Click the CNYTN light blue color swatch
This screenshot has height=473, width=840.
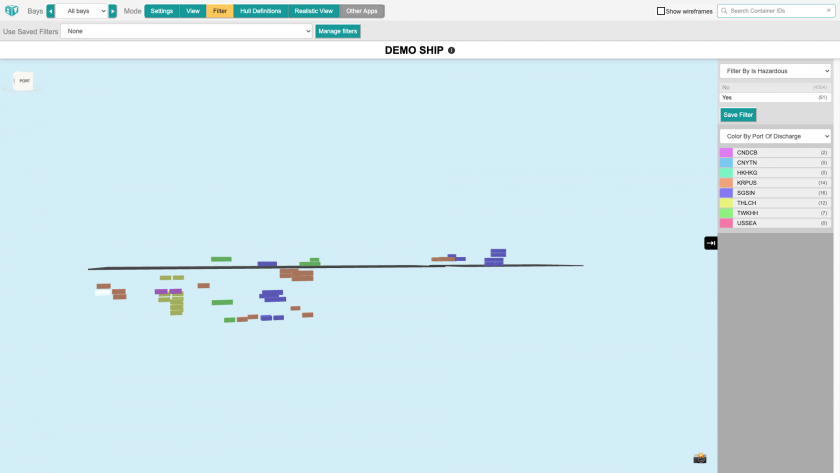pyautogui.click(x=726, y=163)
